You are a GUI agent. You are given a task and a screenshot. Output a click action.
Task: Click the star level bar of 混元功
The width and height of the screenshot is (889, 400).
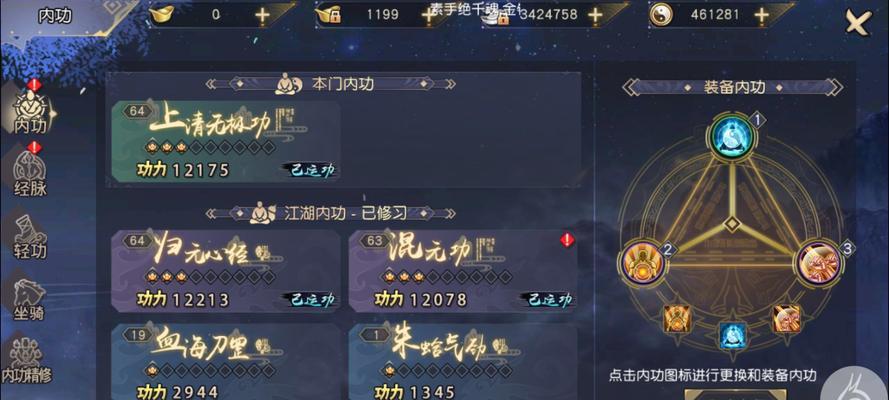click(448, 277)
